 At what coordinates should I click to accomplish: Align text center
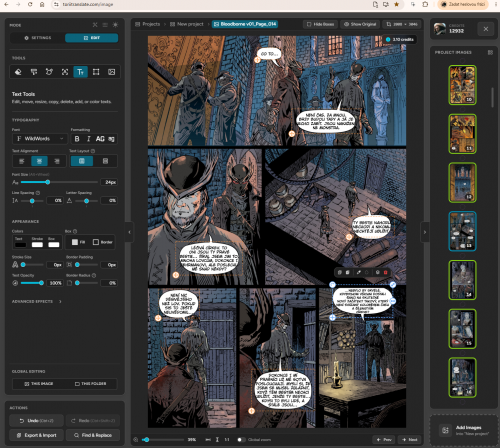coord(39,161)
